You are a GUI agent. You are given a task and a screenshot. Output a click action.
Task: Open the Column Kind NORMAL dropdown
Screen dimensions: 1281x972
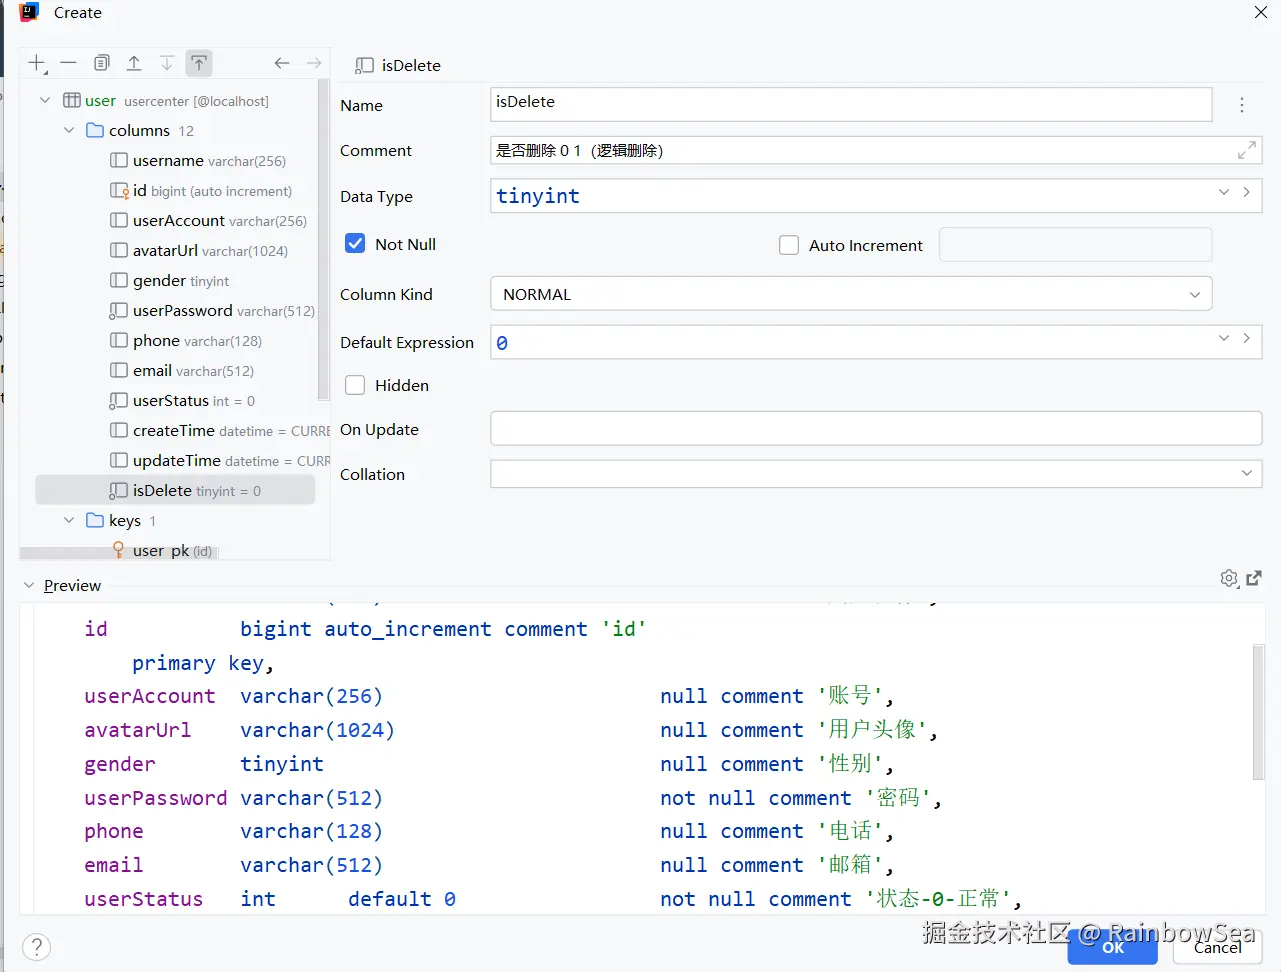[x=850, y=294]
